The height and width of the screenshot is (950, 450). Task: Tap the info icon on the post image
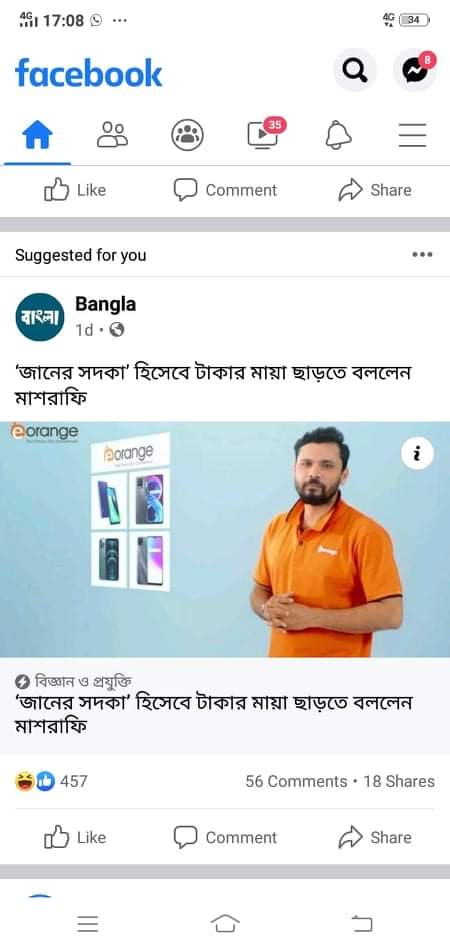(x=417, y=454)
